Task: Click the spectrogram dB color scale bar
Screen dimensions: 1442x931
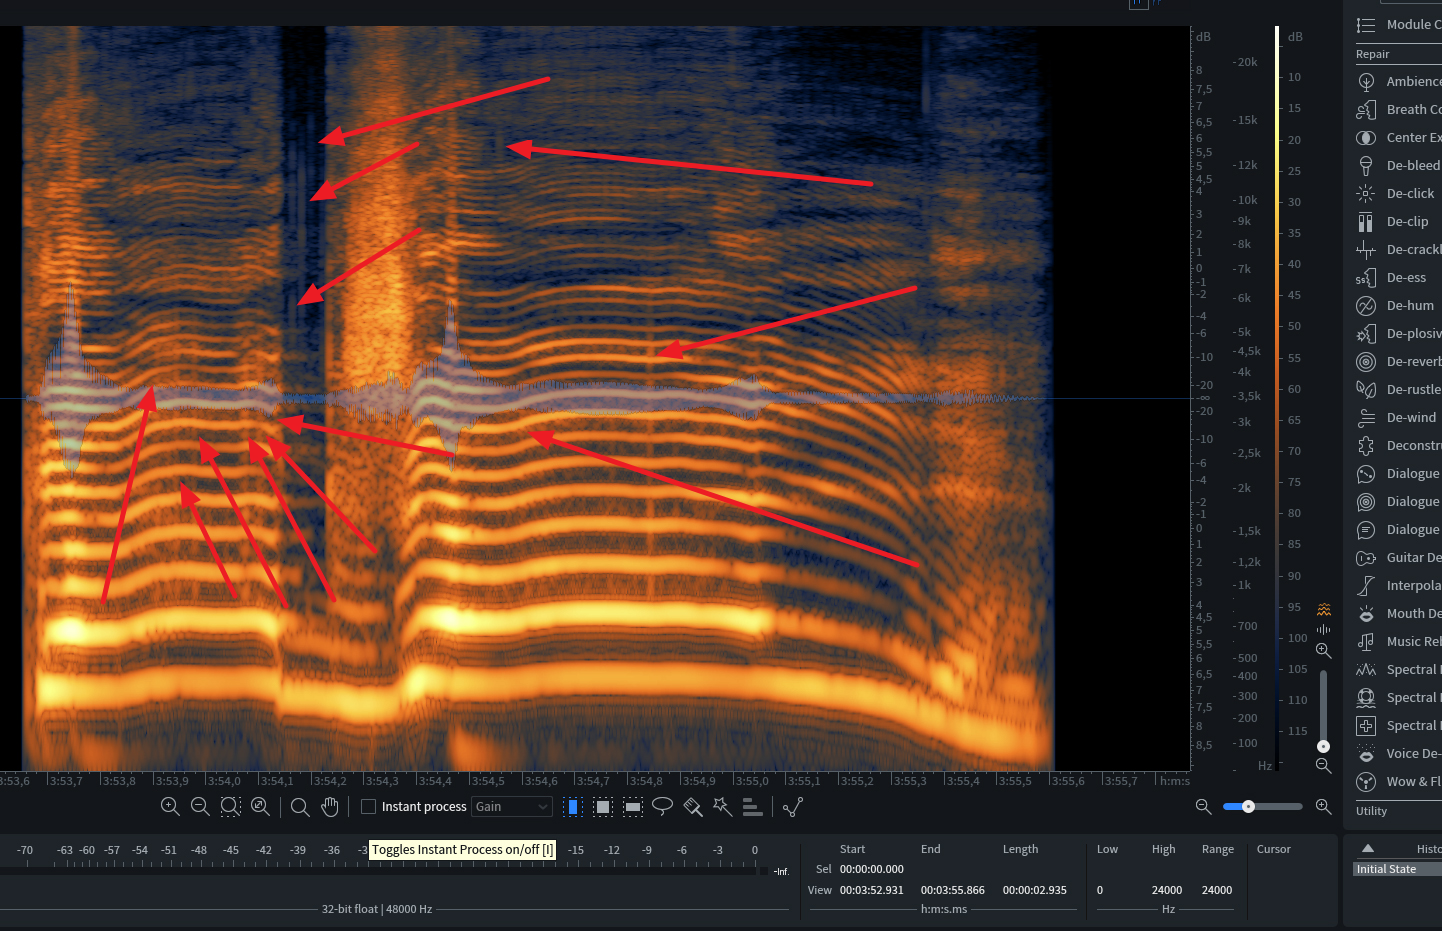Action: pos(1277,398)
